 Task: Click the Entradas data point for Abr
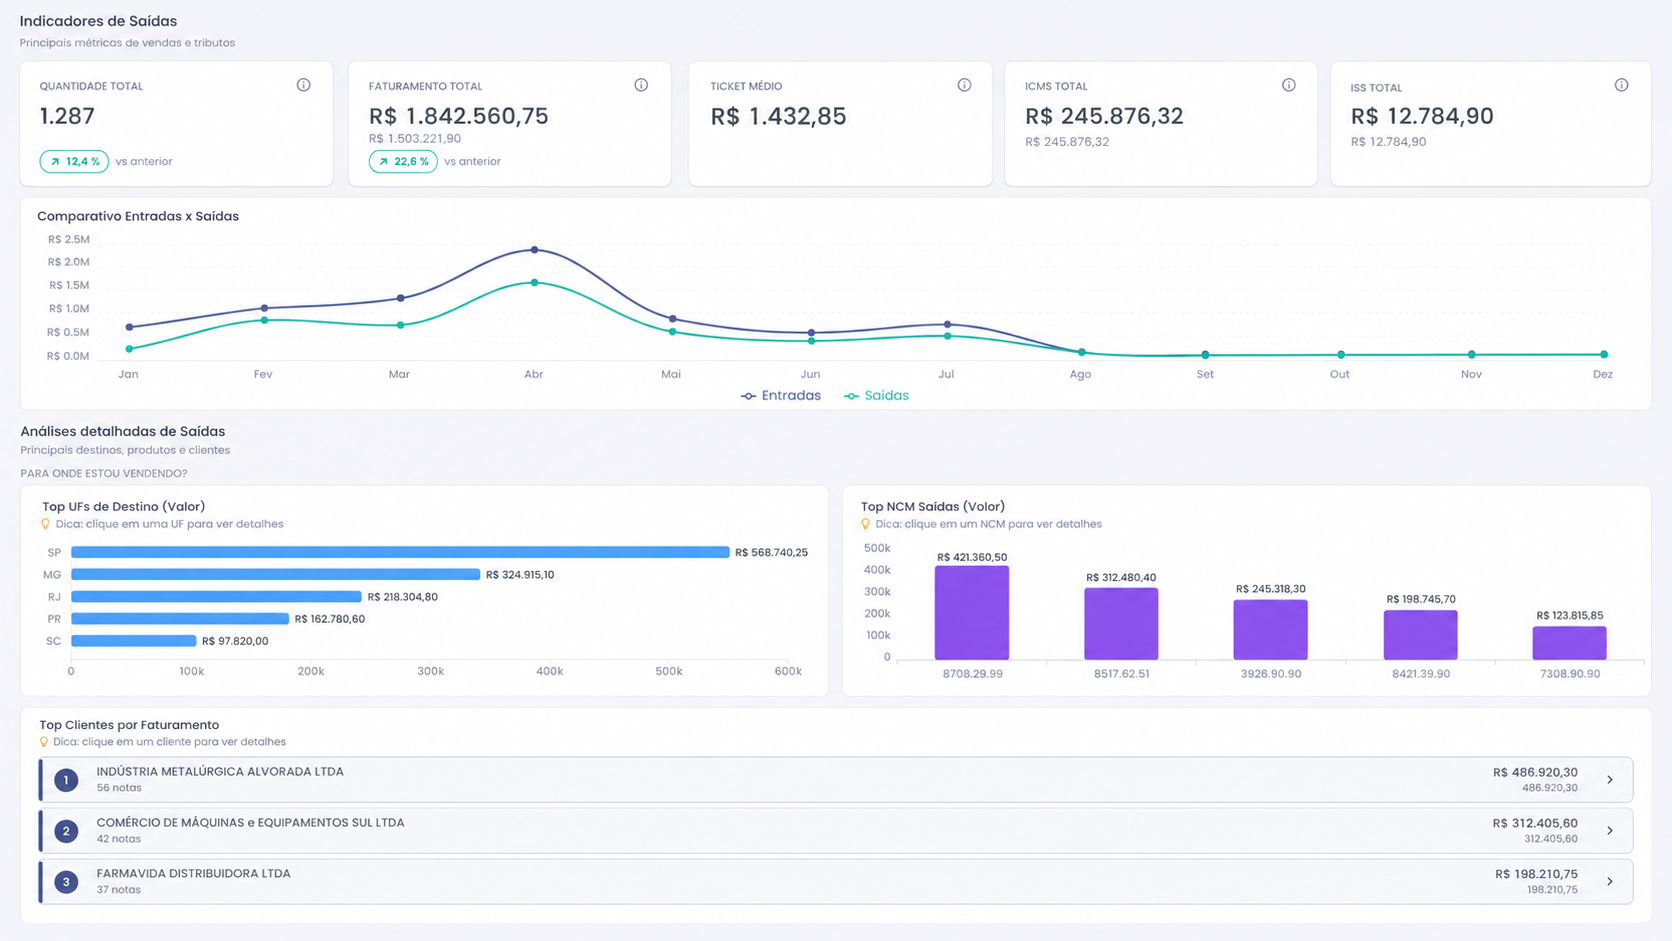[x=534, y=249]
